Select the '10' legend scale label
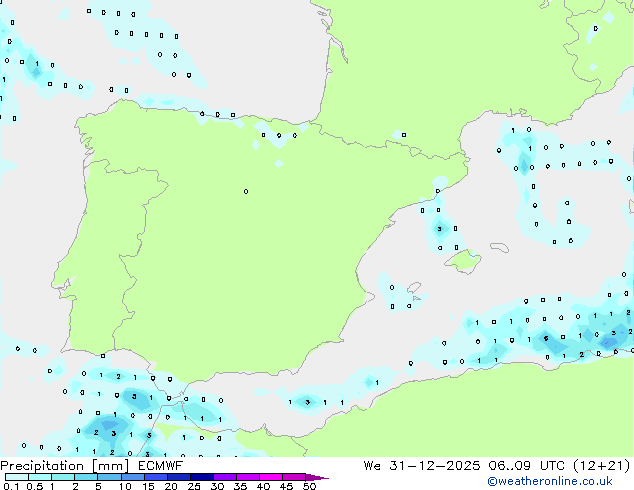 coord(125,486)
